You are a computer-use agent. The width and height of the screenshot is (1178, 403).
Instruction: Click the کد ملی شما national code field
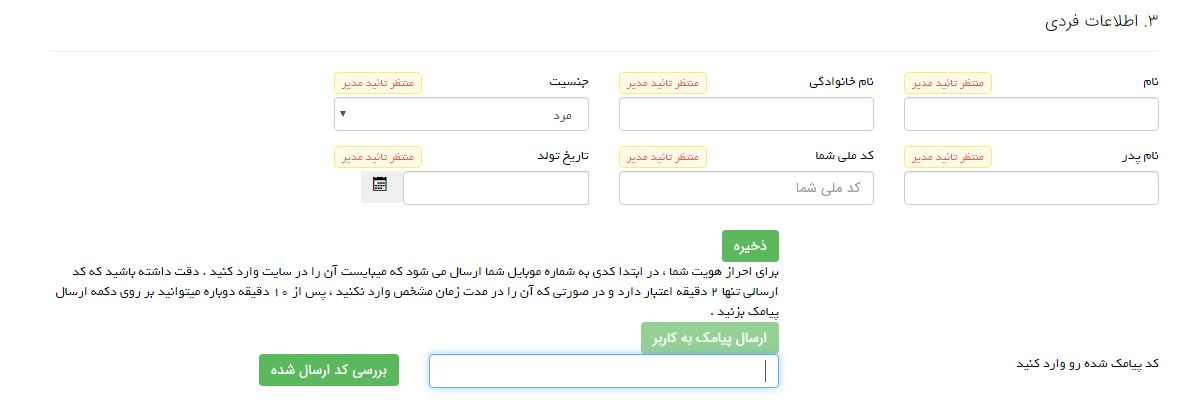pos(747,188)
